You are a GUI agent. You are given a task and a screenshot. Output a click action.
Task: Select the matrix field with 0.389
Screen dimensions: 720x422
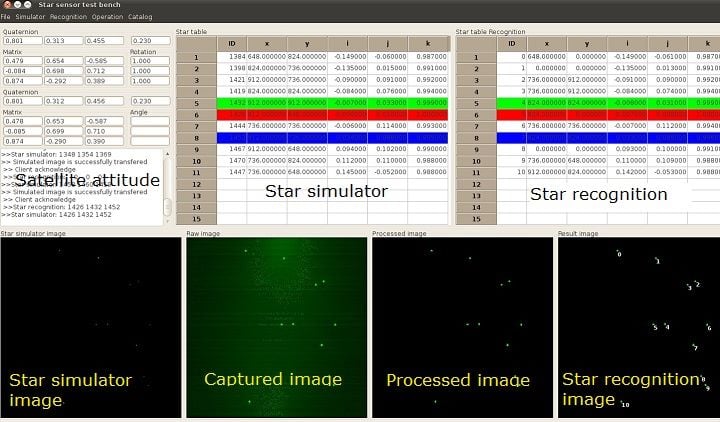point(104,81)
